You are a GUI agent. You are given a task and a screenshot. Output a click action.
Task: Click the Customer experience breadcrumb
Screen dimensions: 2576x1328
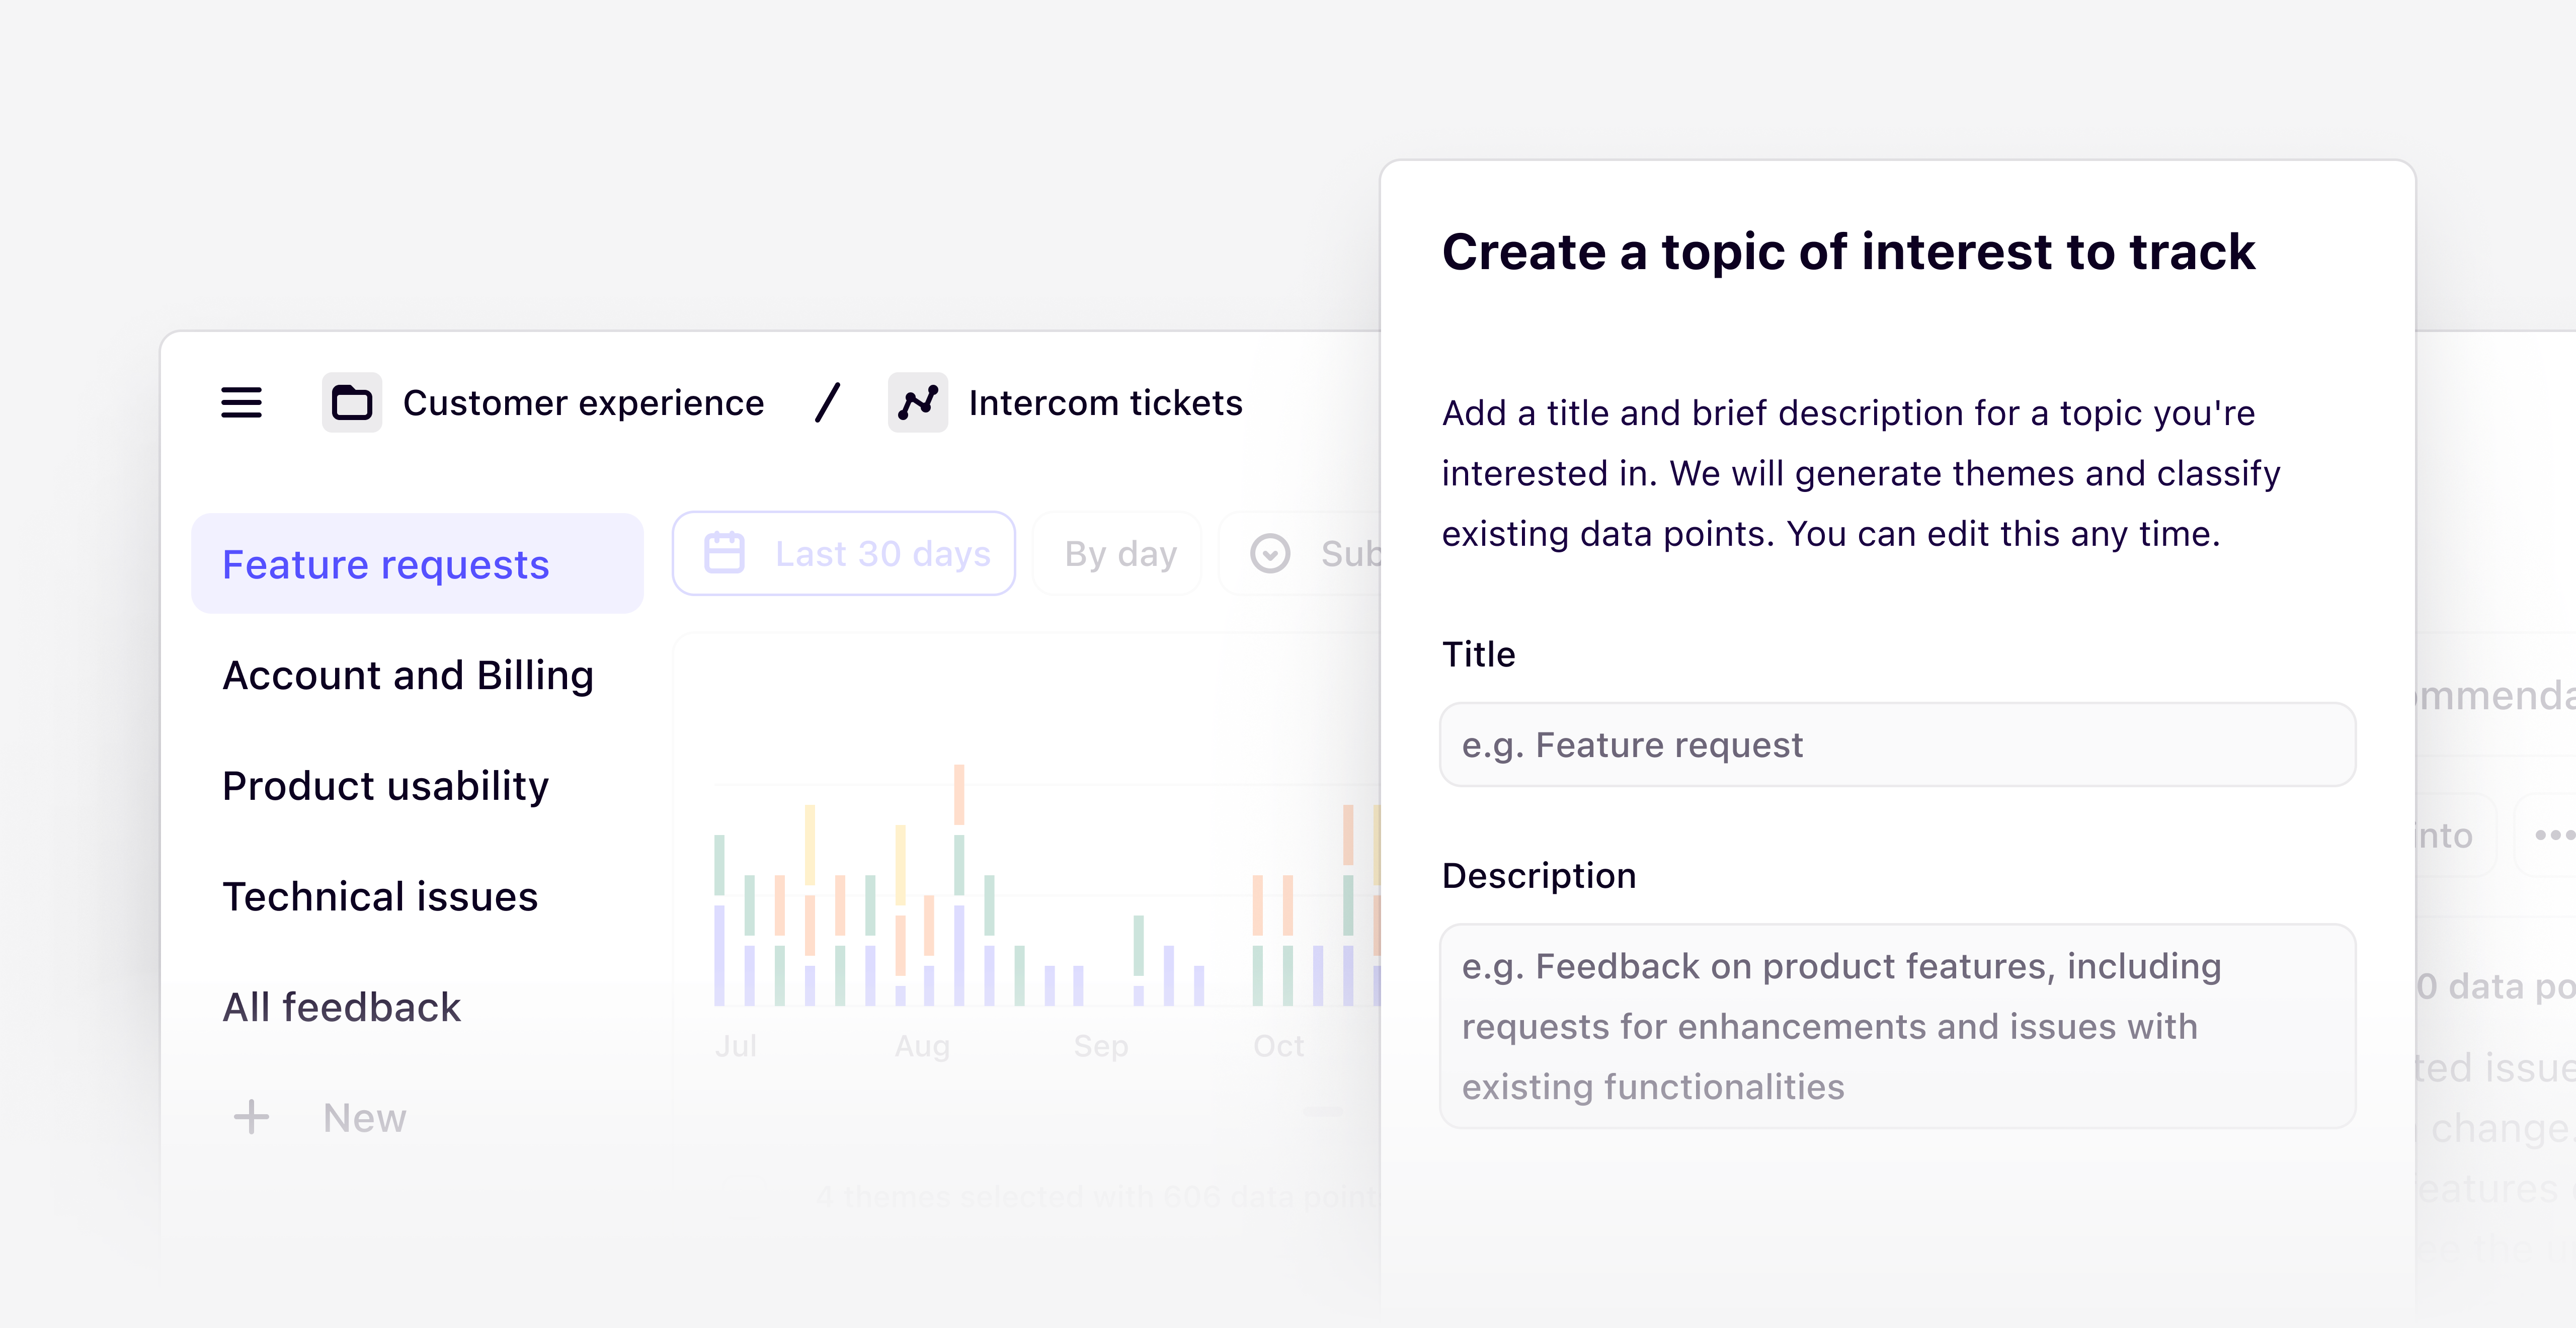tap(583, 402)
